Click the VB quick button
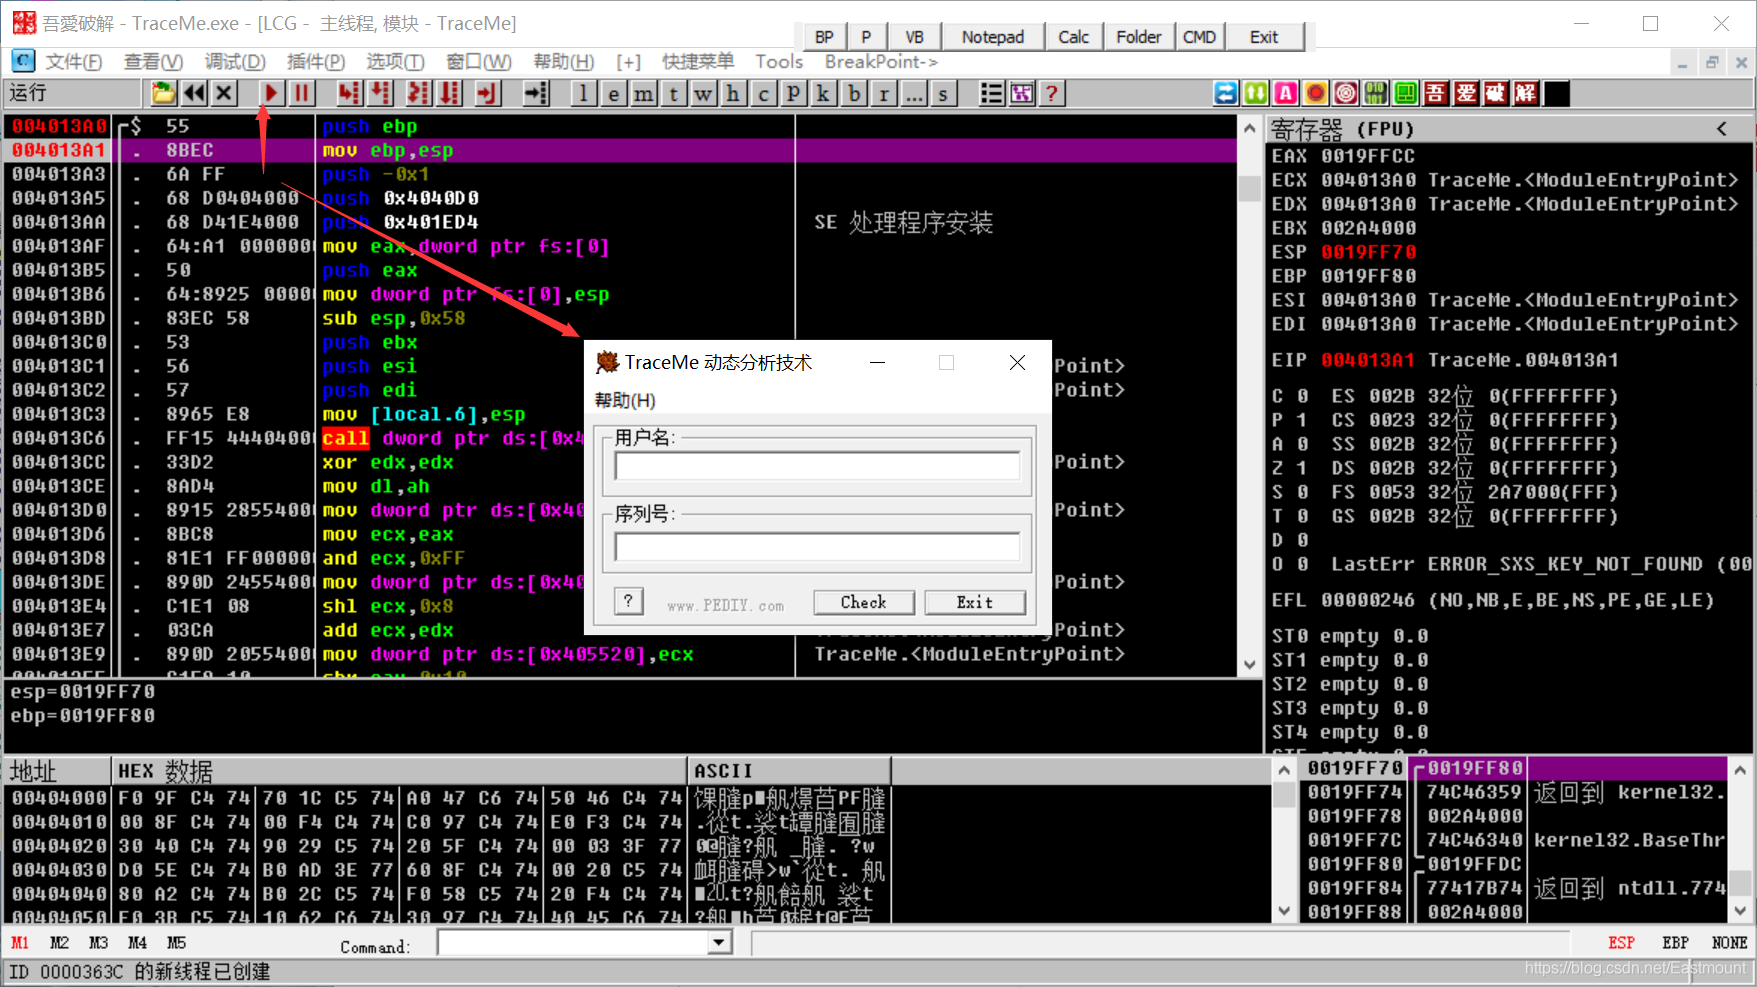Screen dimensions: 1757x987 [x=914, y=37]
